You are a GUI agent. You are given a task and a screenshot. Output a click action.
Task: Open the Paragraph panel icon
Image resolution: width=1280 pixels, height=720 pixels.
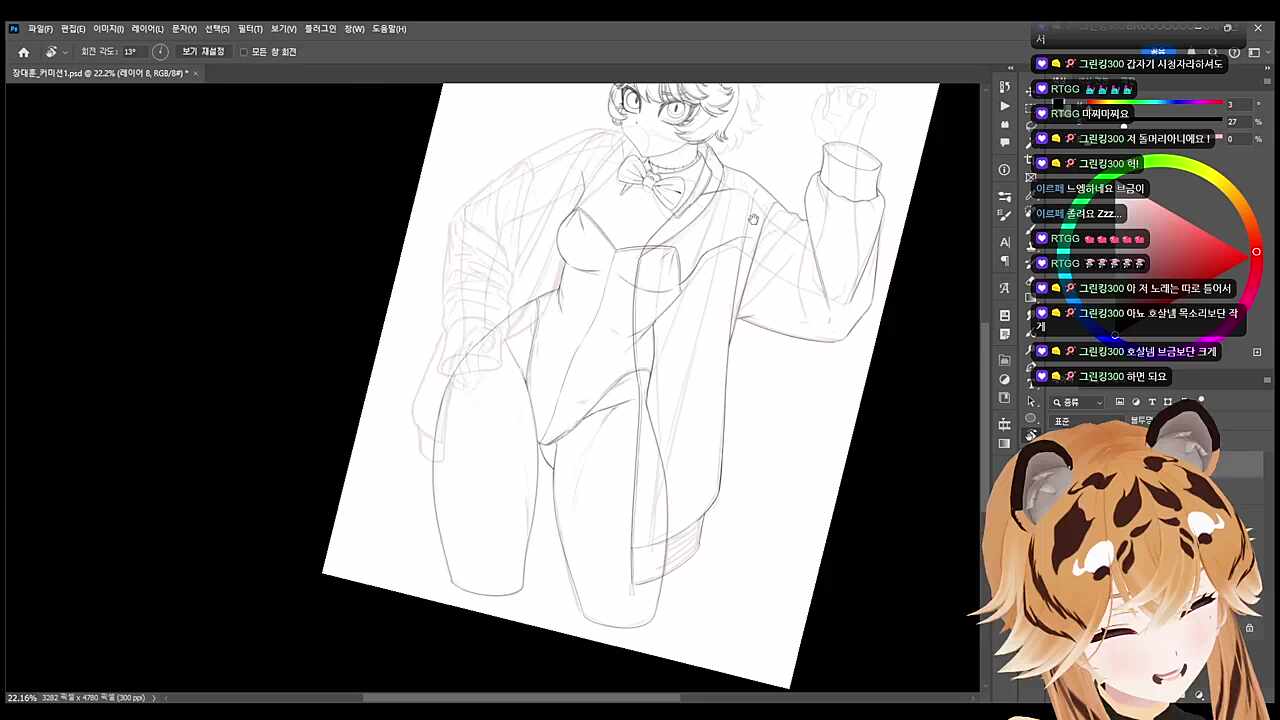click(1005, 261)
